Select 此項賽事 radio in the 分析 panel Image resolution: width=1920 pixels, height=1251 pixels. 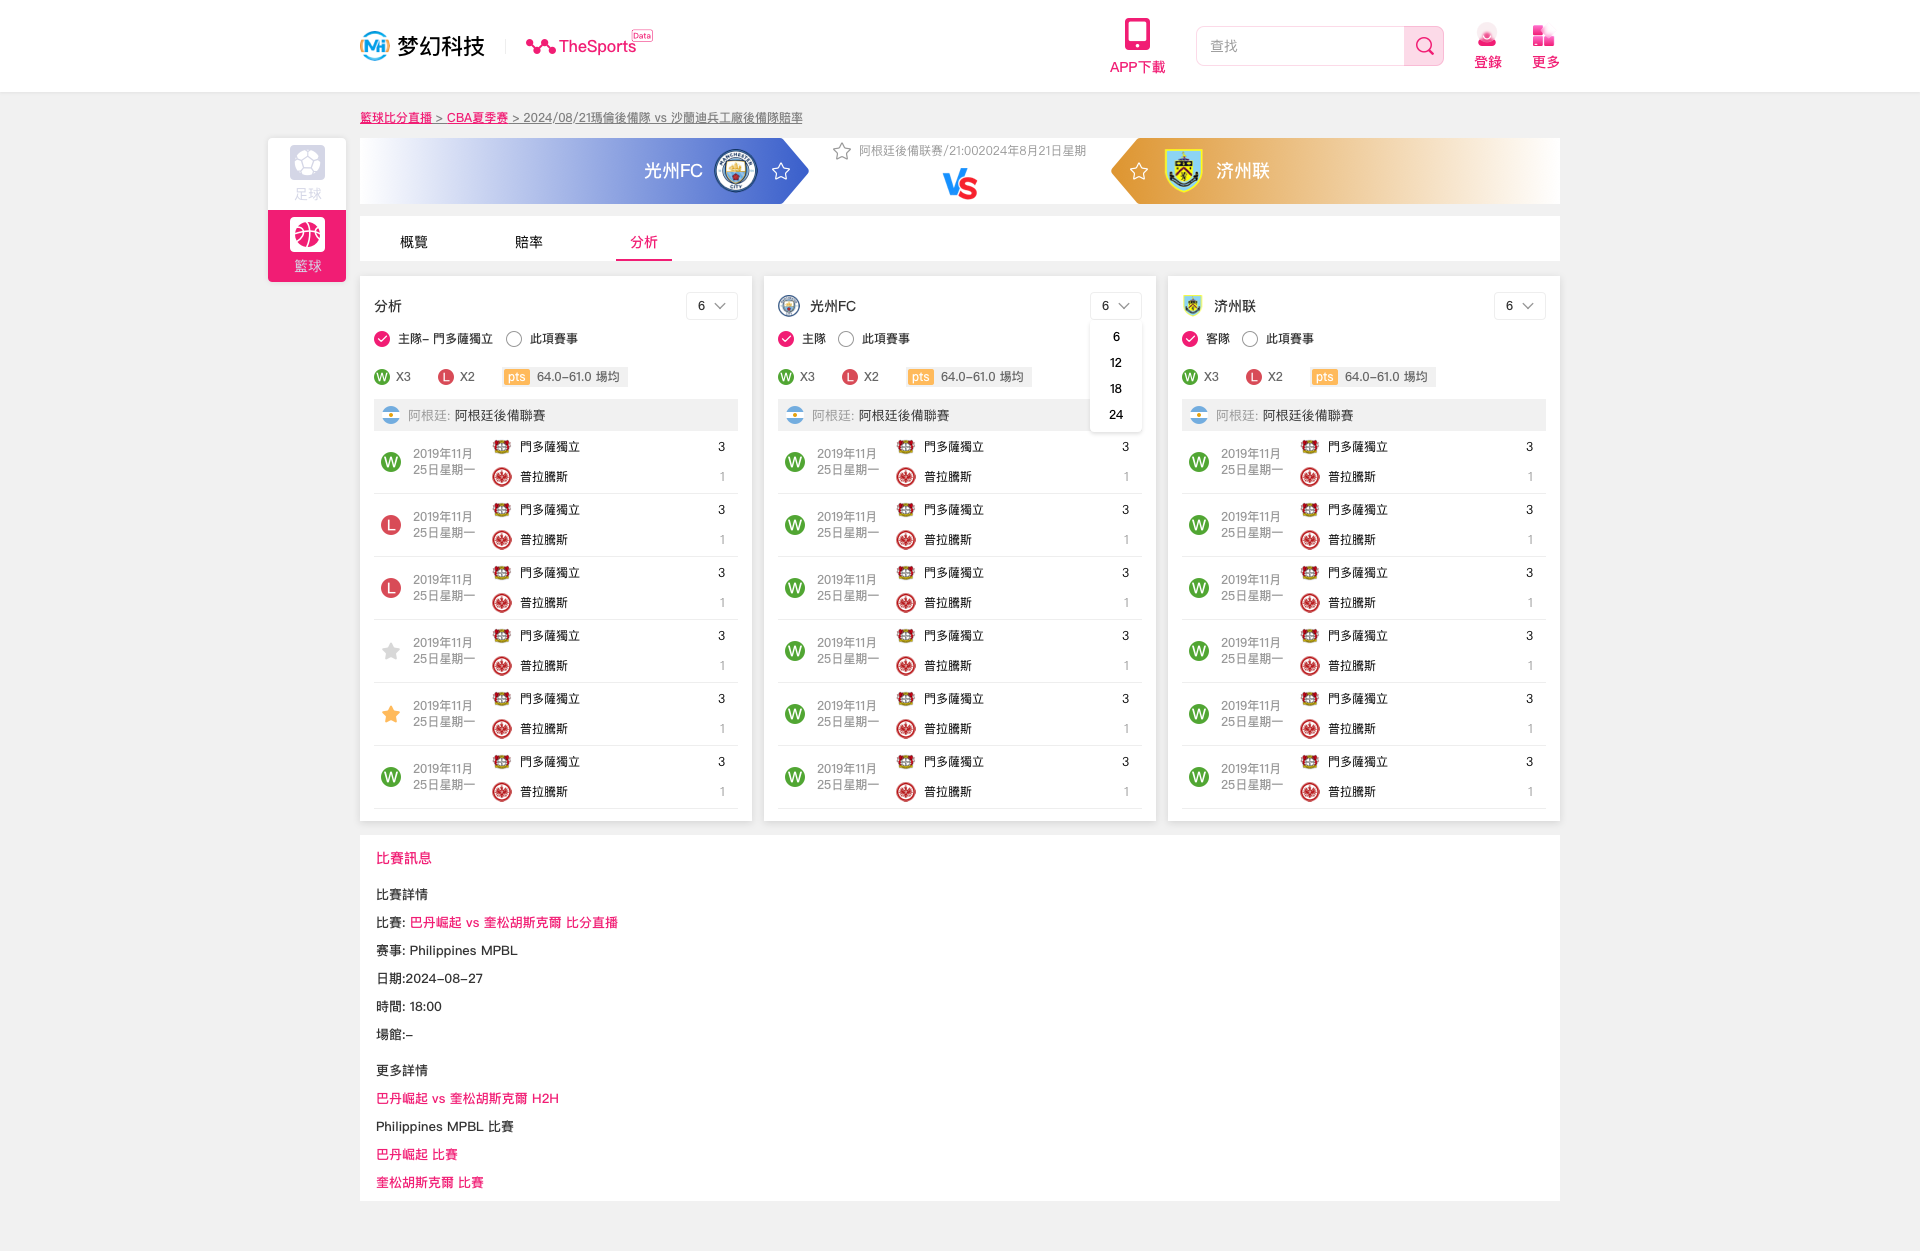coord(514,339)
